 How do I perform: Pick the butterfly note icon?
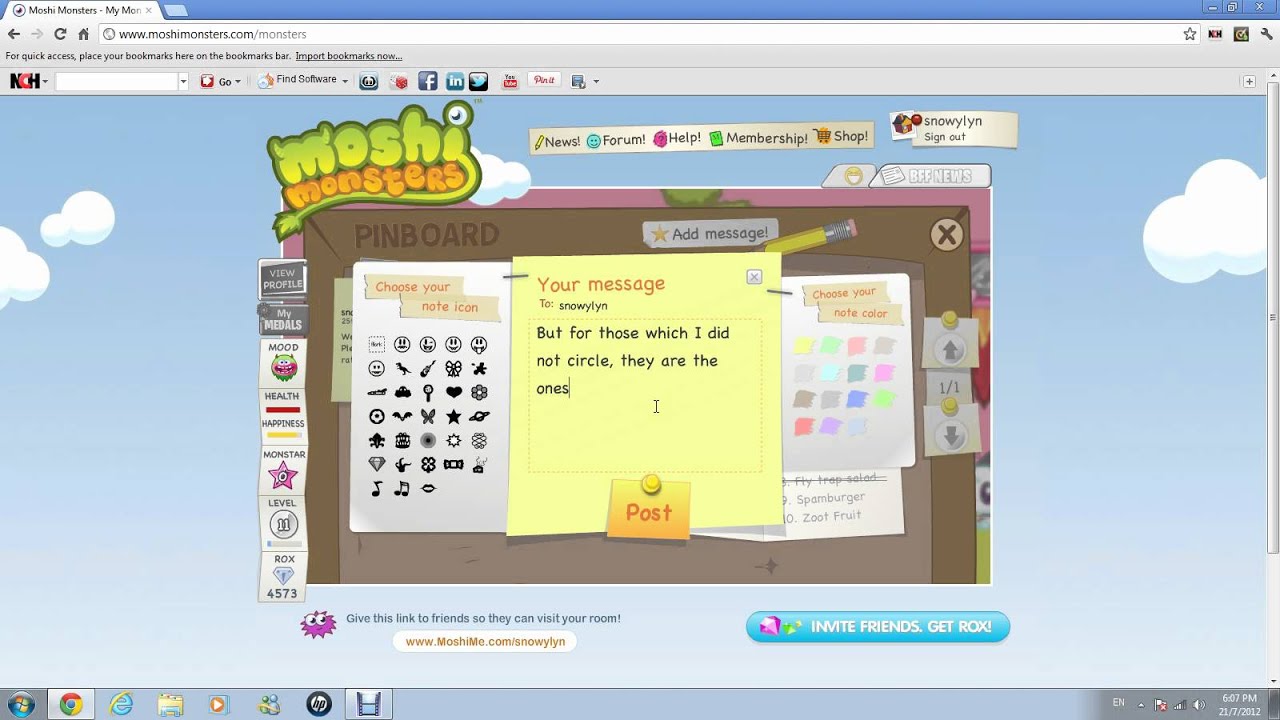(x=428, y=416)
